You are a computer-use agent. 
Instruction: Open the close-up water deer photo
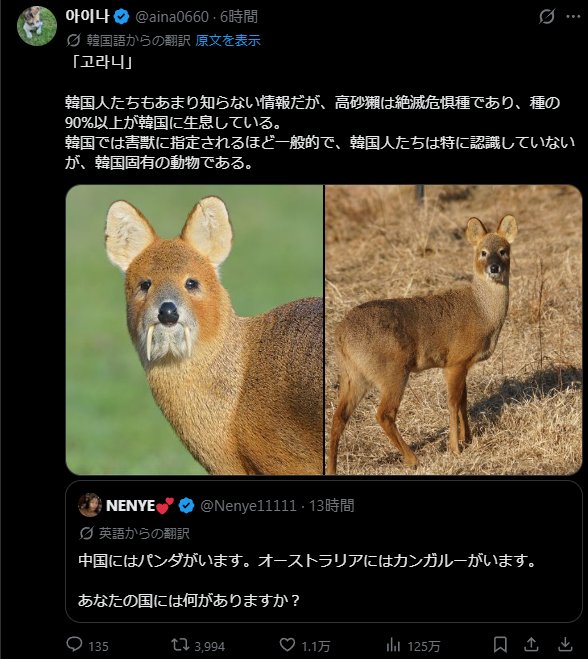coord(194,330)
